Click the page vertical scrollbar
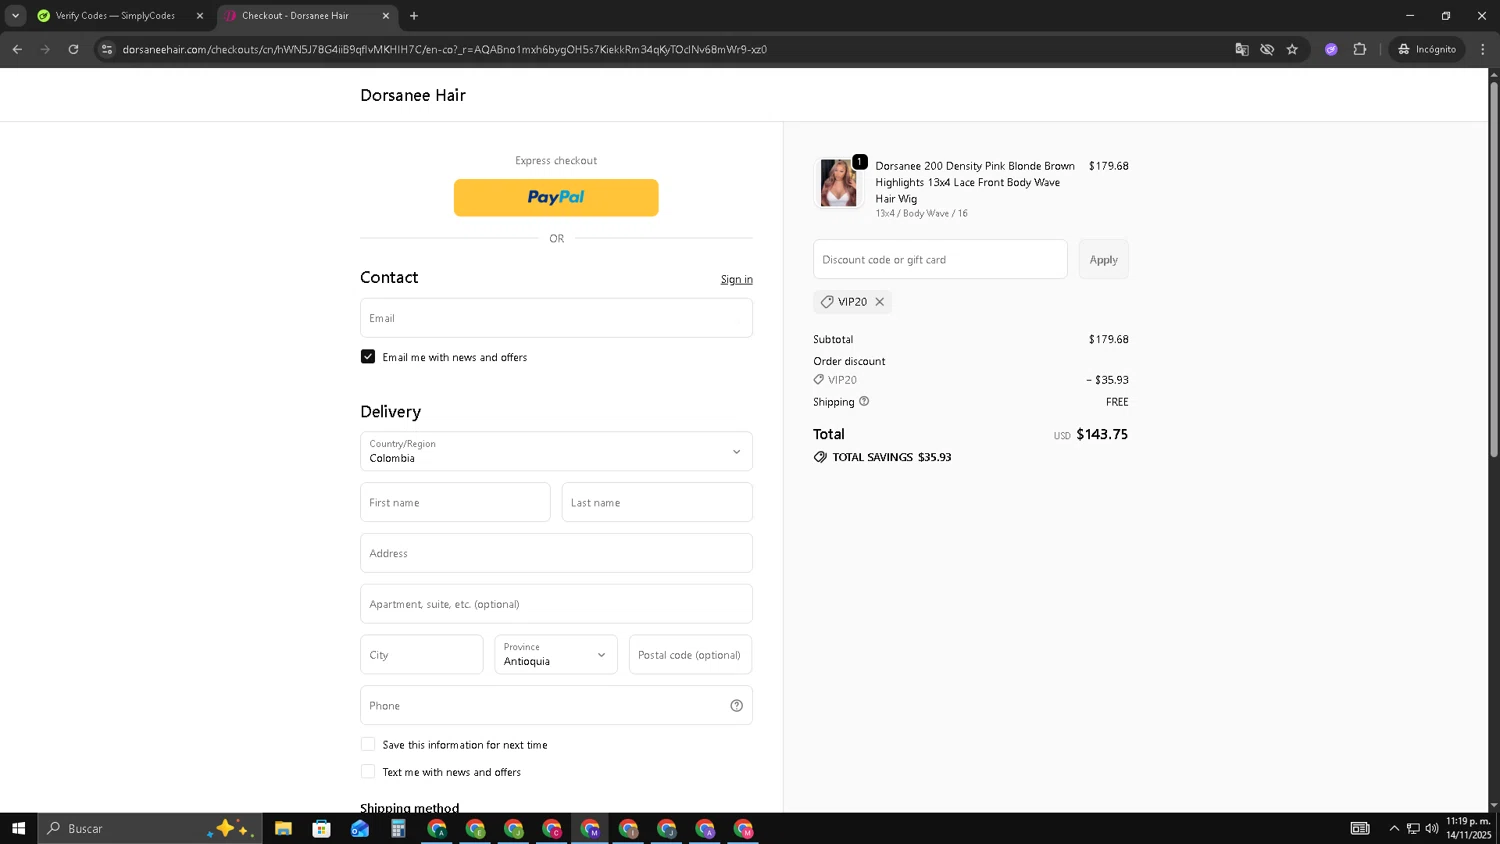Viewport: 1500px width, 844px height. [1494, 270]
